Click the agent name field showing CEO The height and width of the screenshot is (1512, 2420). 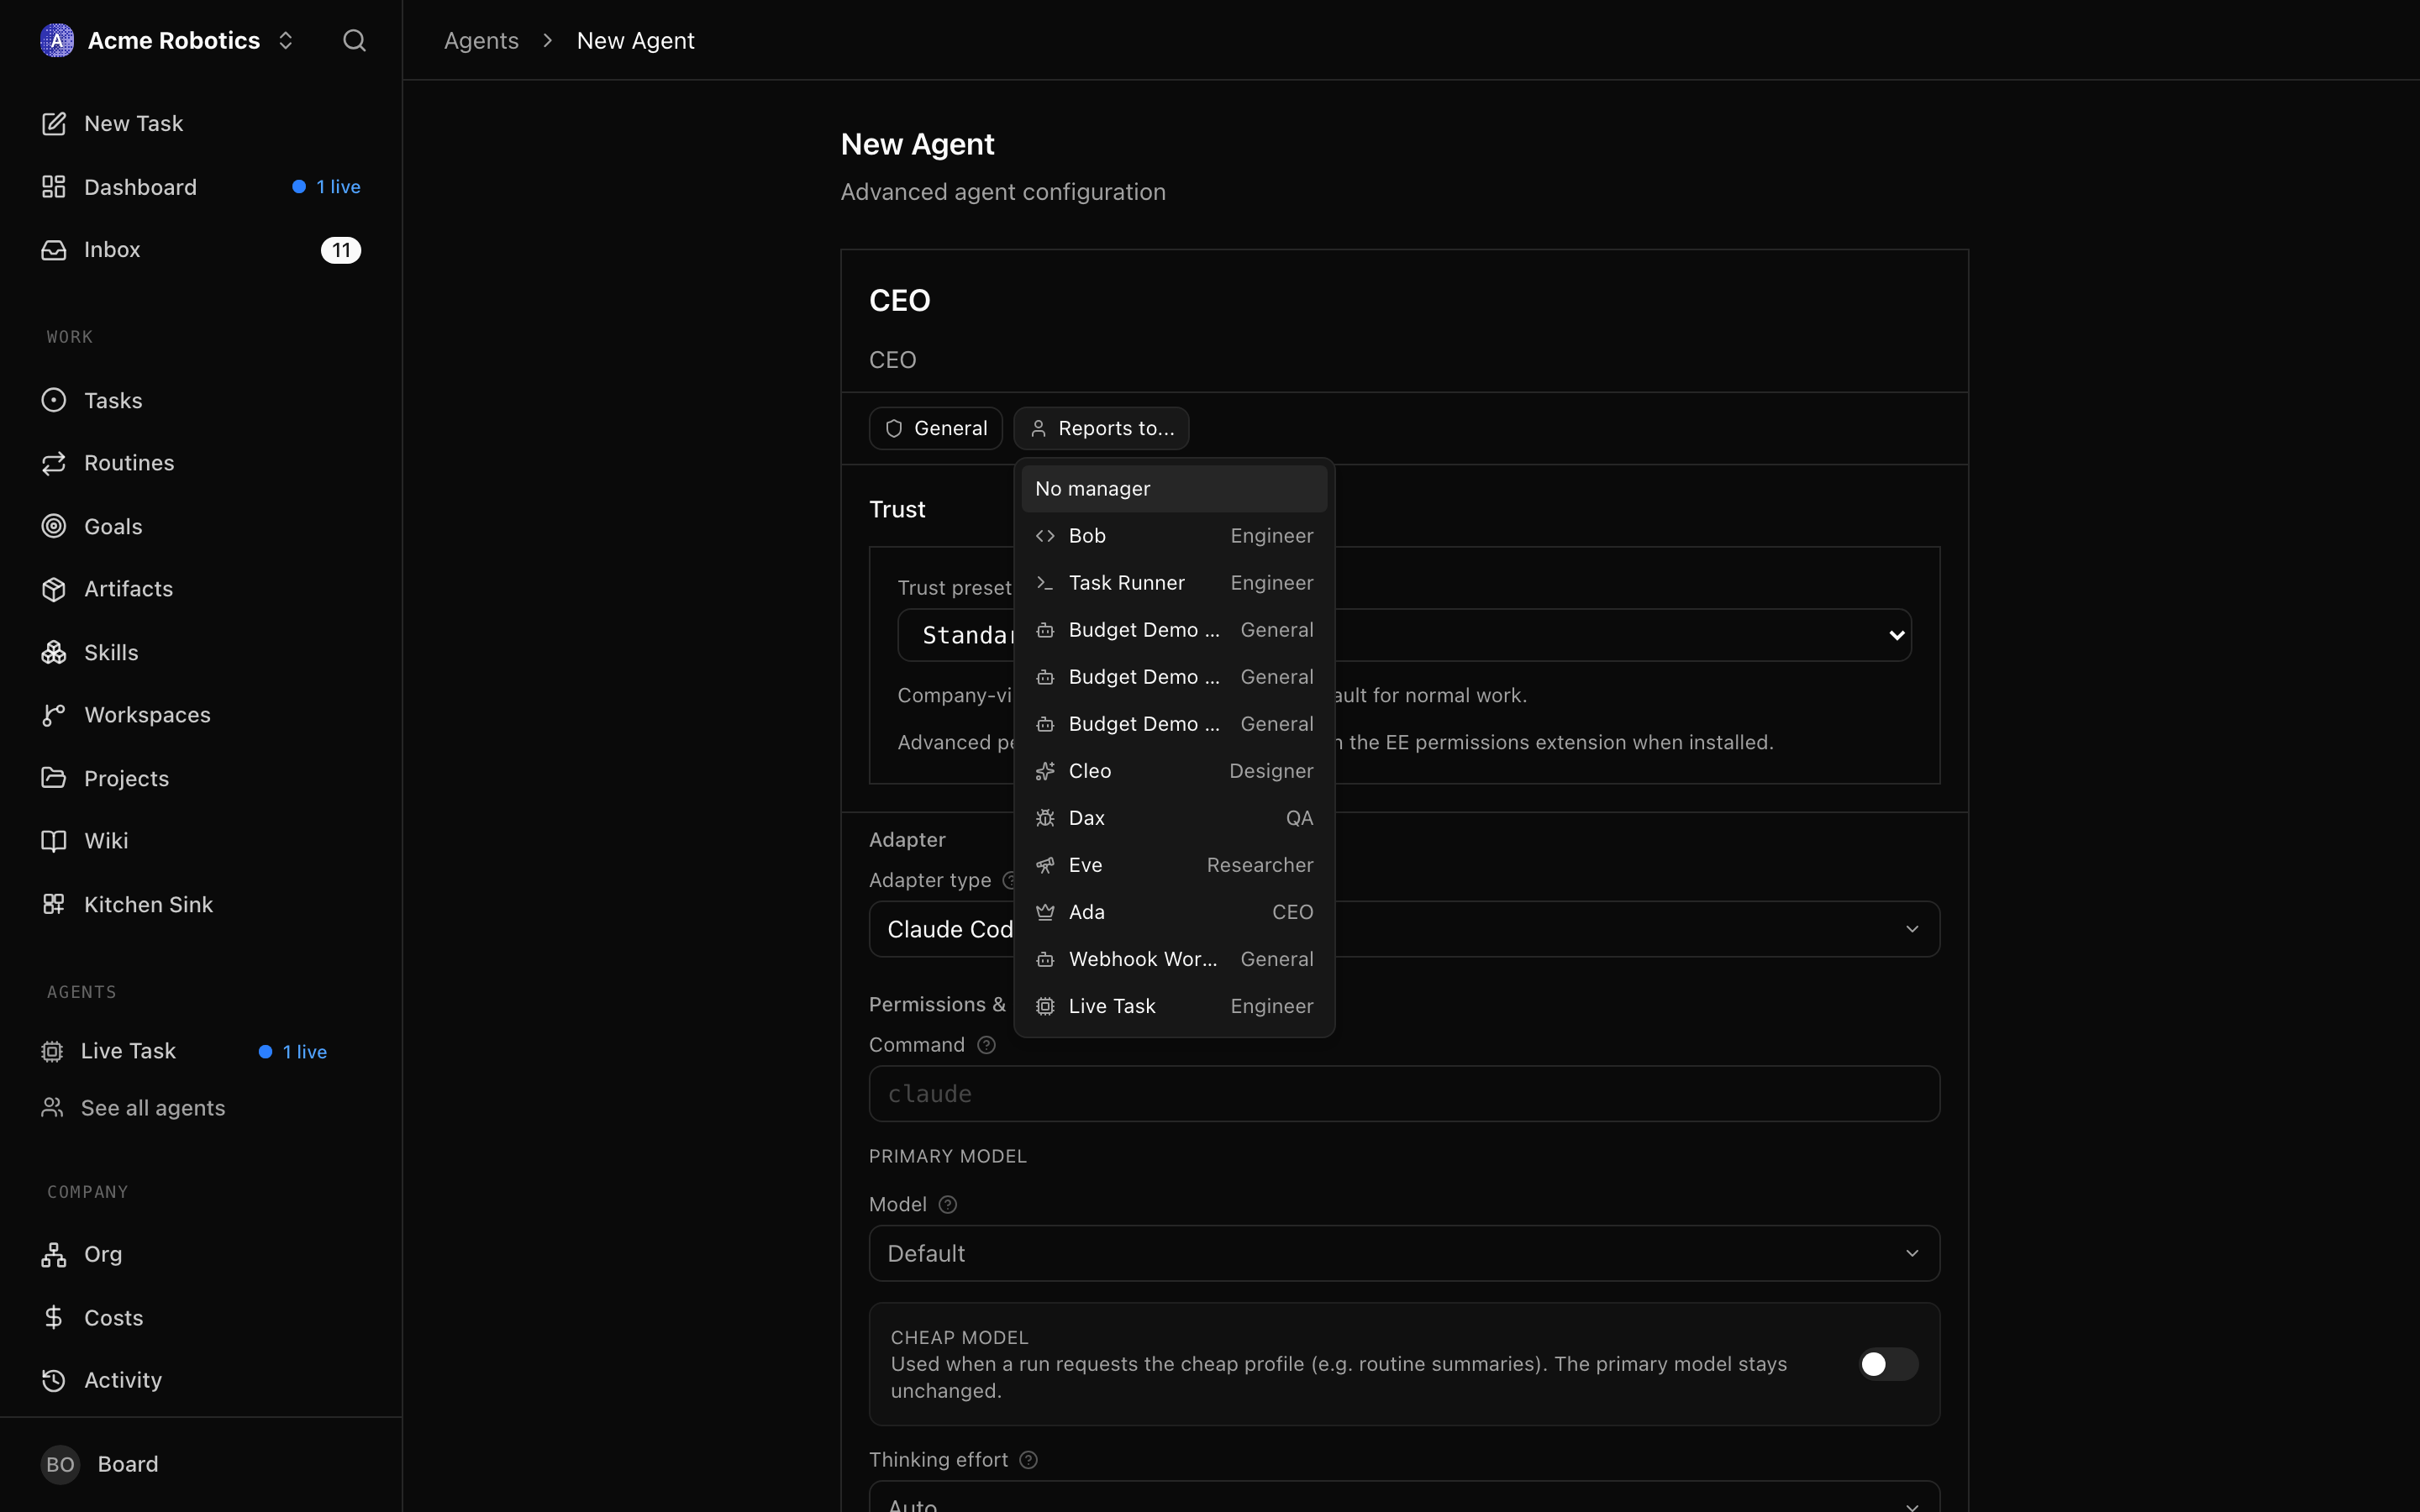[1404, 300]
